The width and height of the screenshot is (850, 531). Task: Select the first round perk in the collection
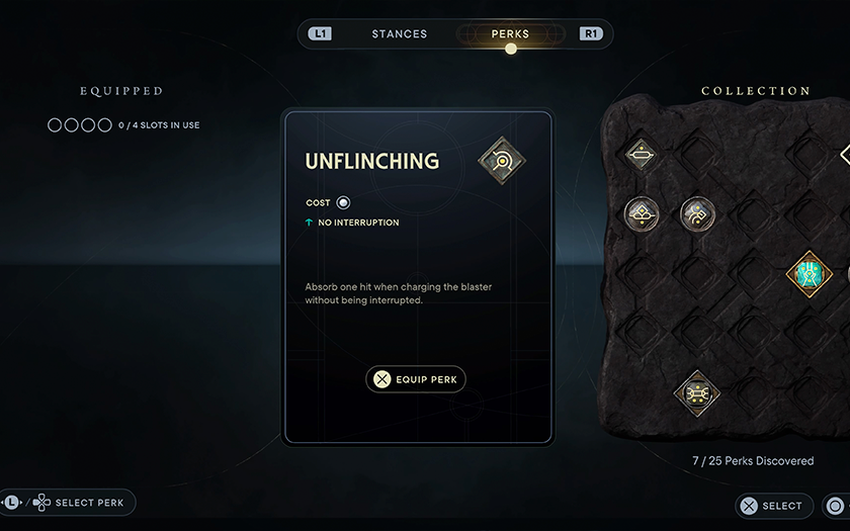[641, 212]
